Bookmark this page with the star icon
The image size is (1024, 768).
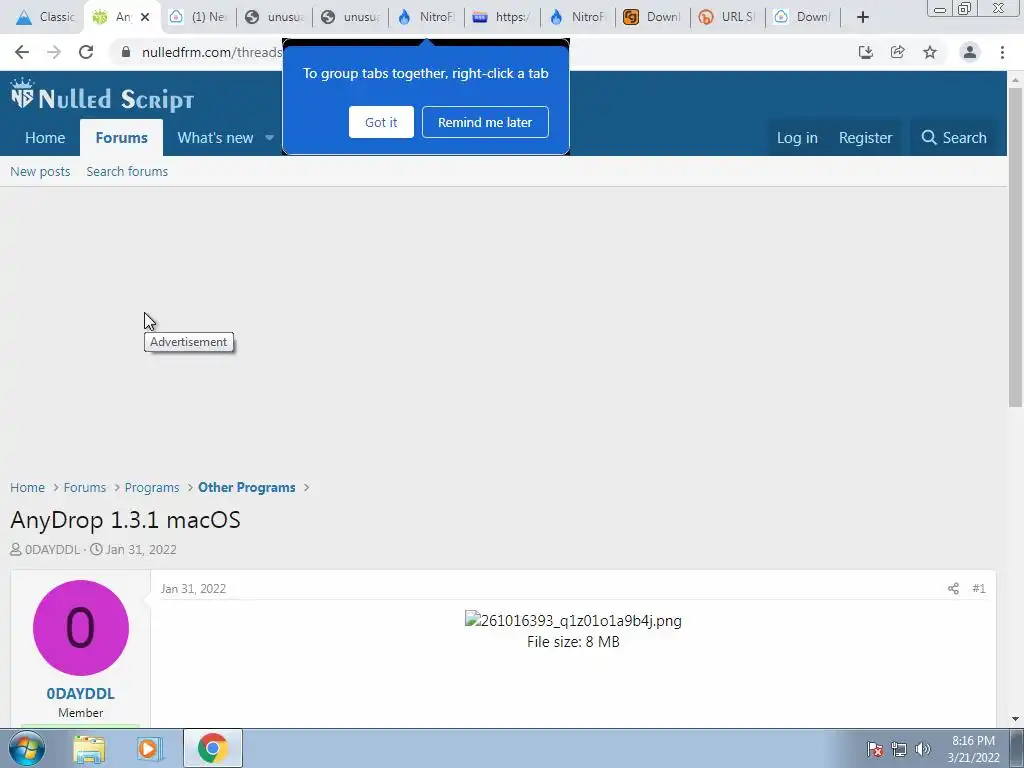930,52
